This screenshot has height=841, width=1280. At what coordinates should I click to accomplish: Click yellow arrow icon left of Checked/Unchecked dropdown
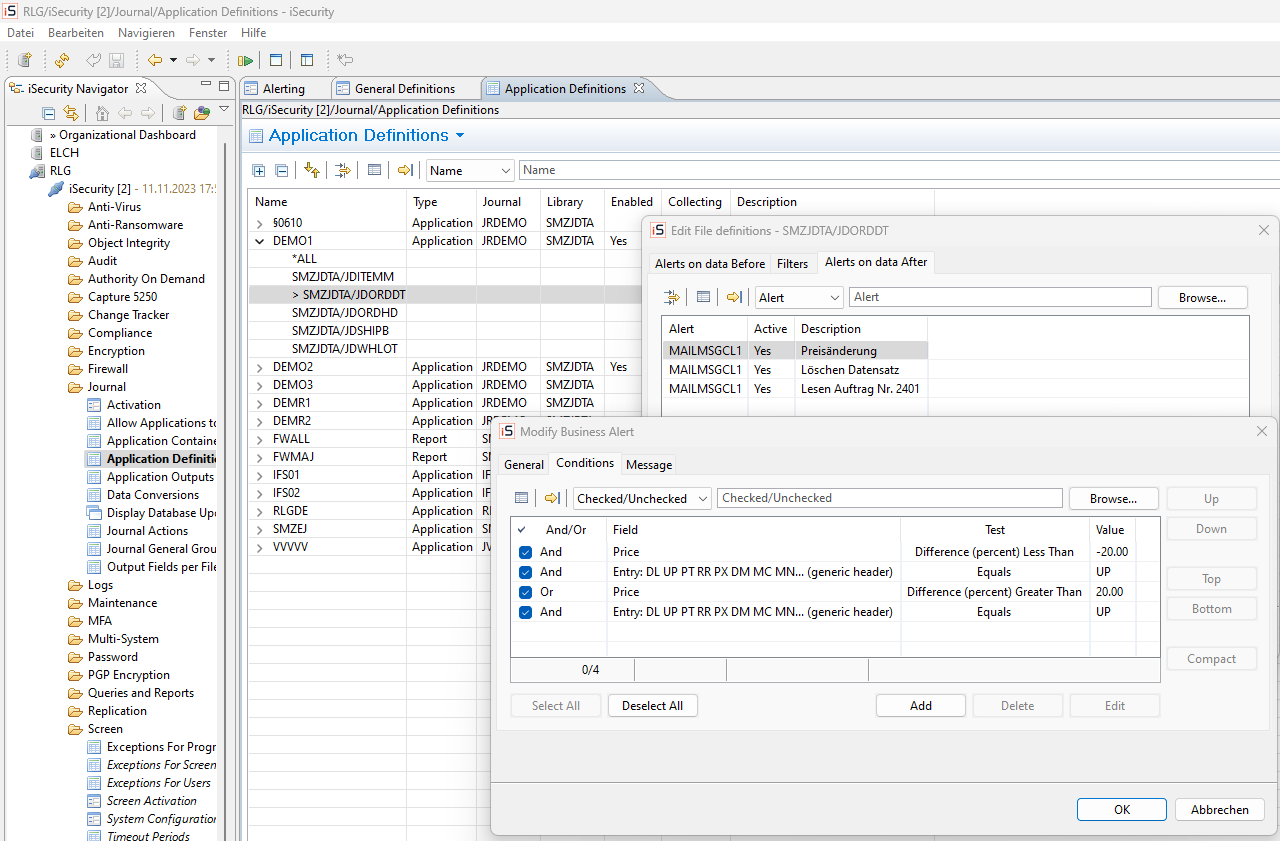coord(552,498)
